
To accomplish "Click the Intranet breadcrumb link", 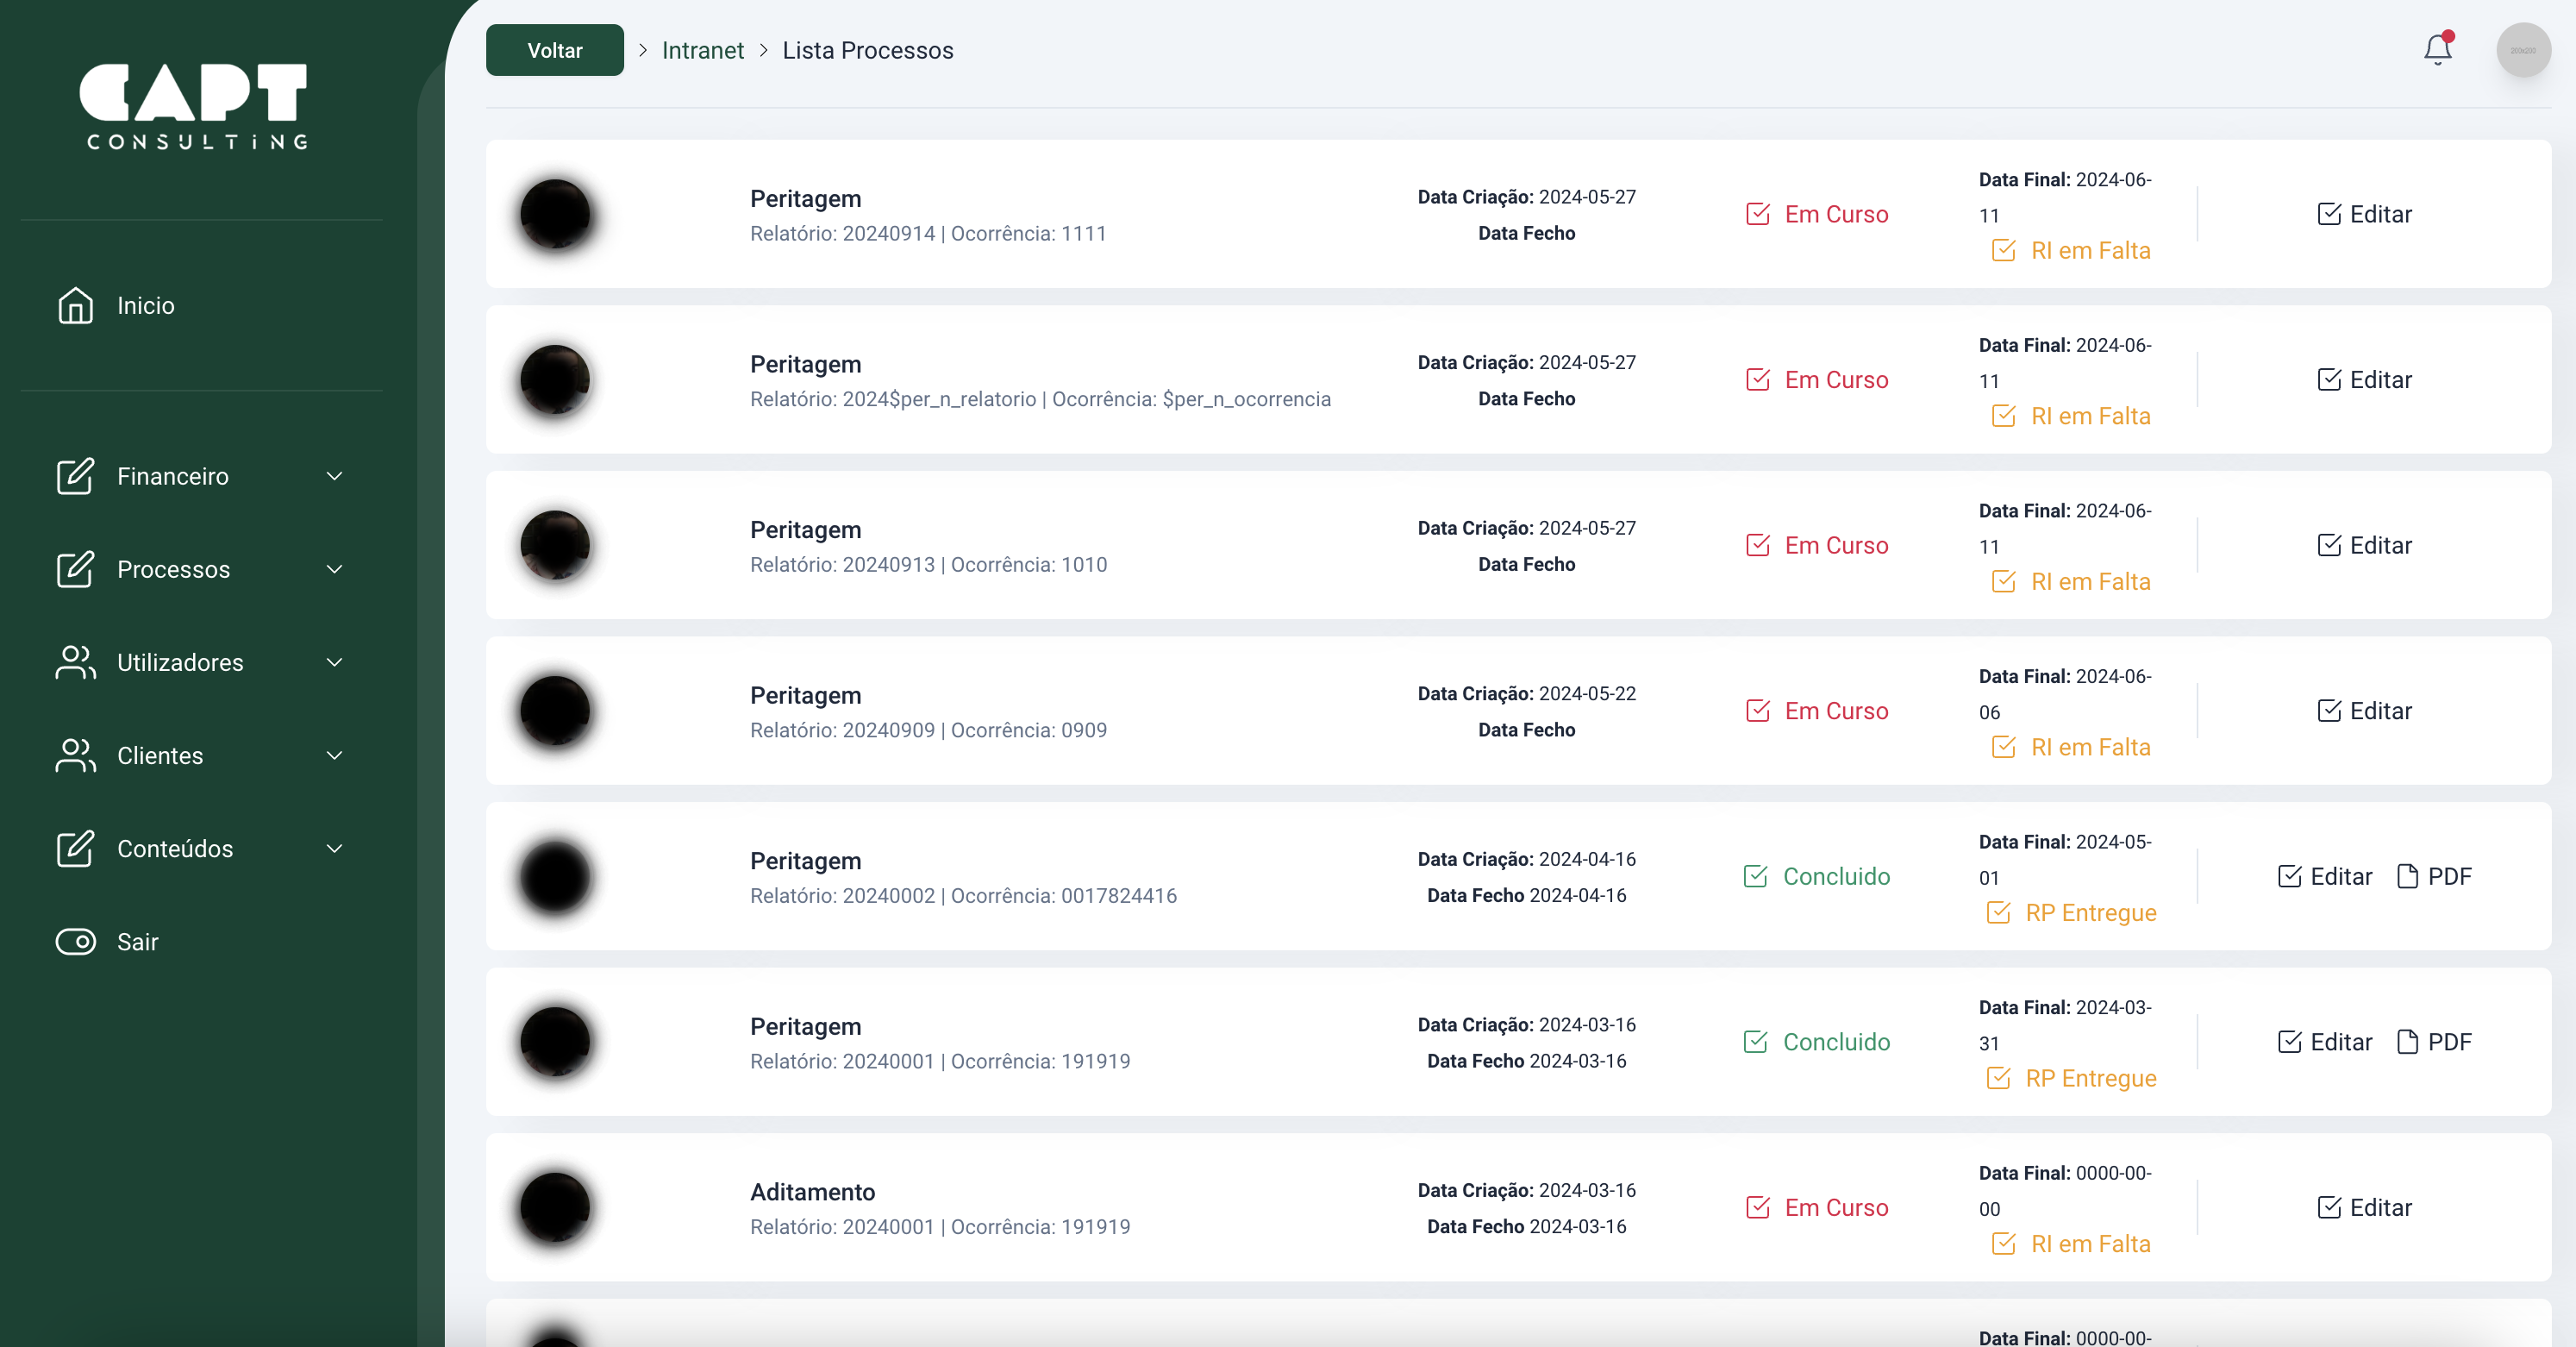I will pos(703,50).
